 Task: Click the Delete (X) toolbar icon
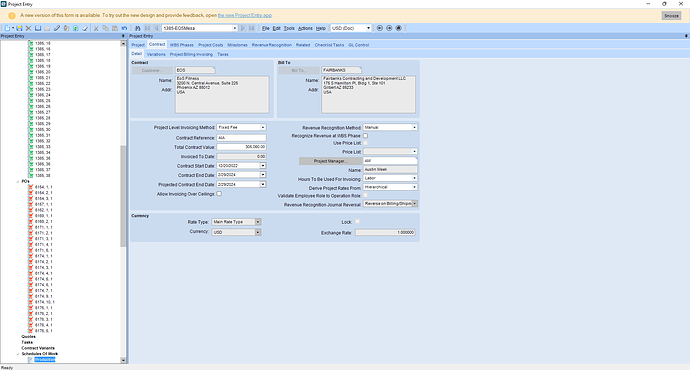pyautogui.click(x=29, y=28)
